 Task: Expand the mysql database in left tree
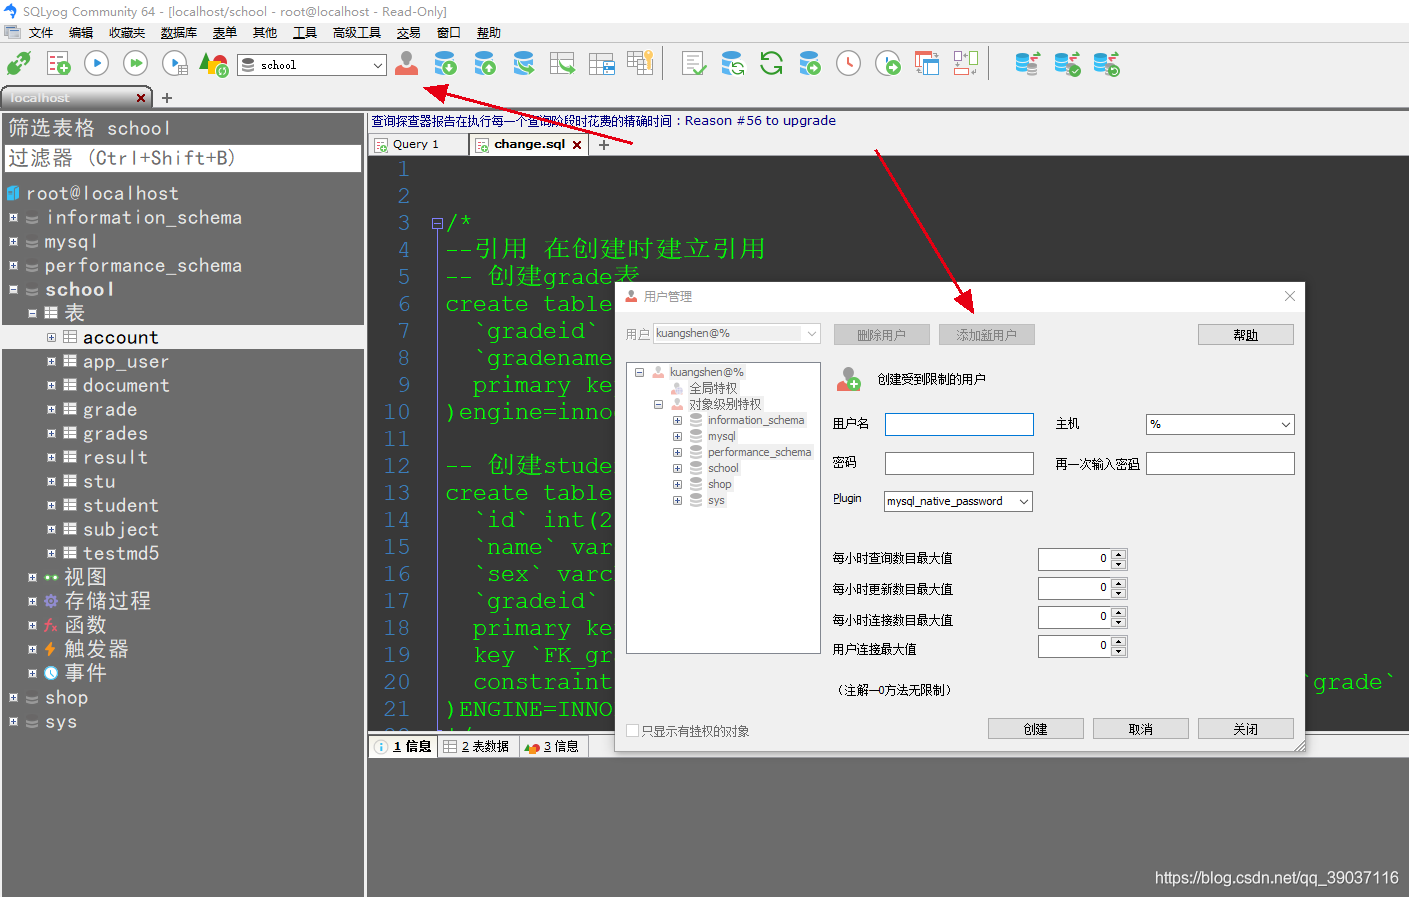point(13,242)
